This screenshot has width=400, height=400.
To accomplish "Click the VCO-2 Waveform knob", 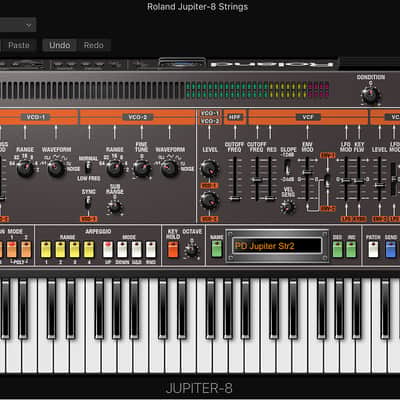I will point(170,168).
